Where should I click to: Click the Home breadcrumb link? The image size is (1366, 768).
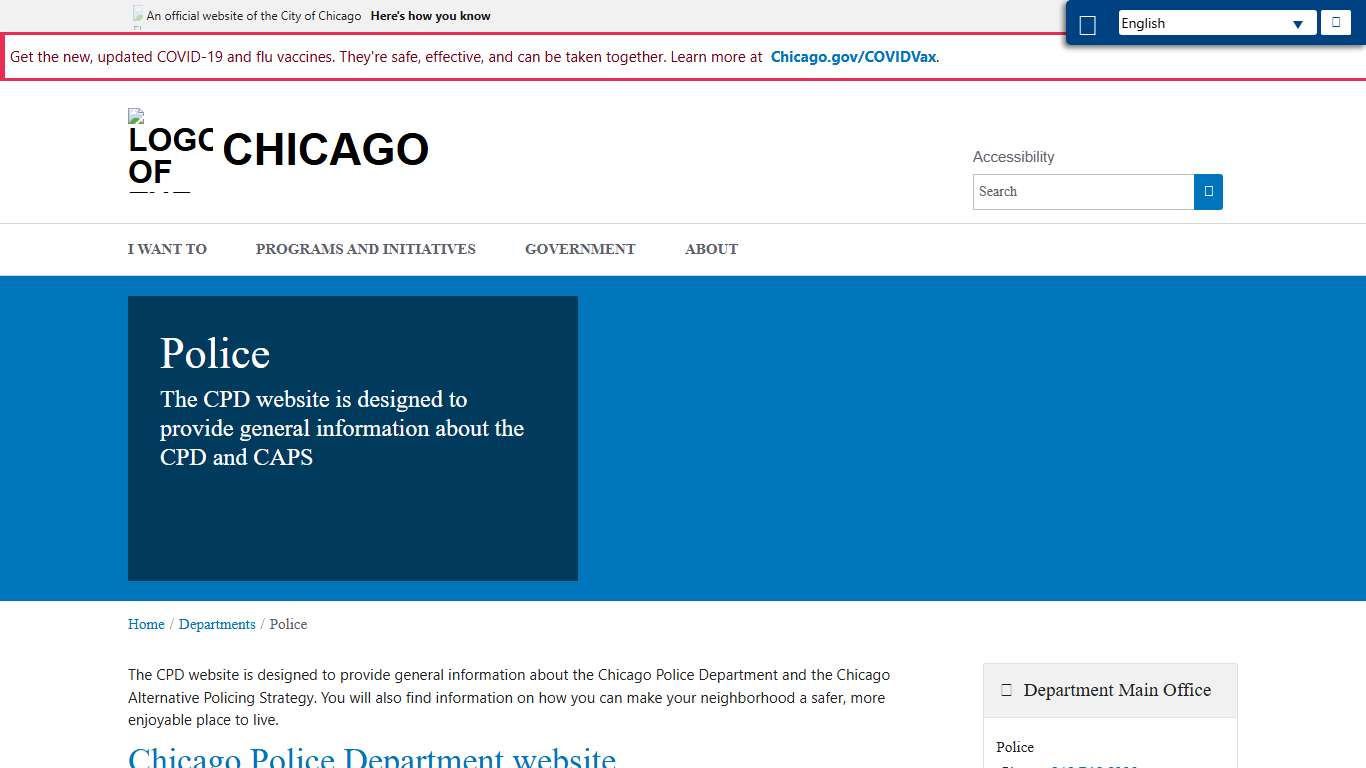146,624
